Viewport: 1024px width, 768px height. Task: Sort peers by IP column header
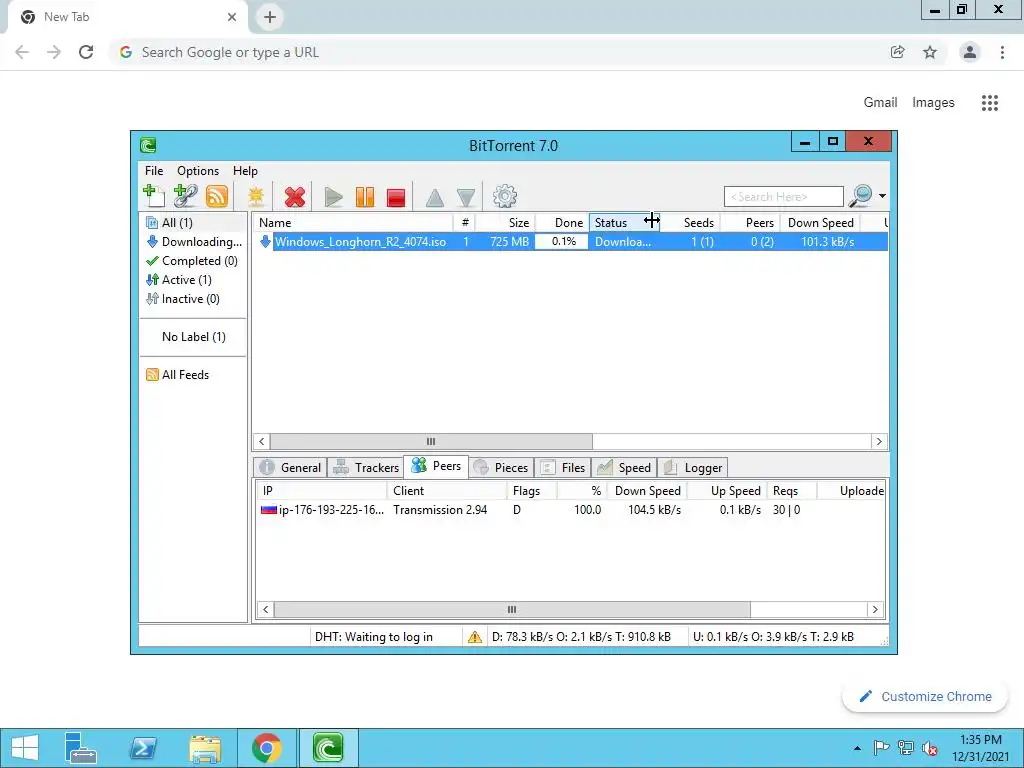(x=321, y=490)
